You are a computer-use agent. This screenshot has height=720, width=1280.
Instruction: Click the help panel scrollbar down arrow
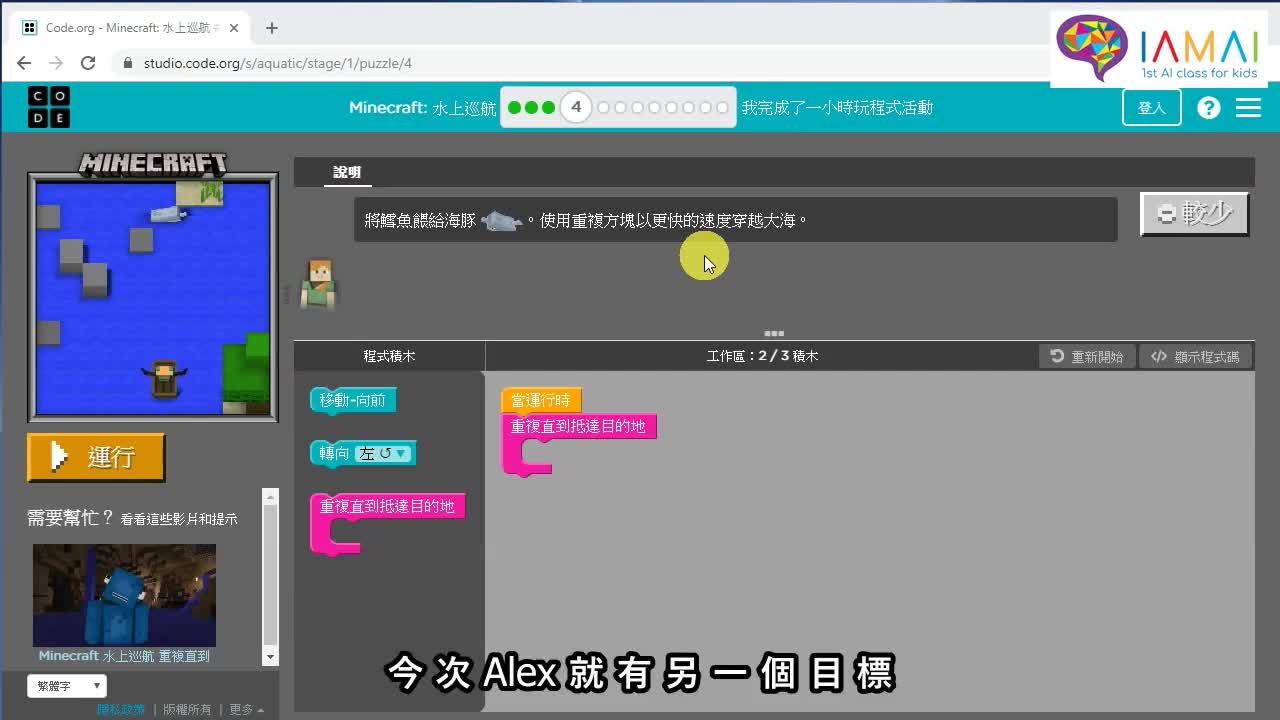pos(270,657)
